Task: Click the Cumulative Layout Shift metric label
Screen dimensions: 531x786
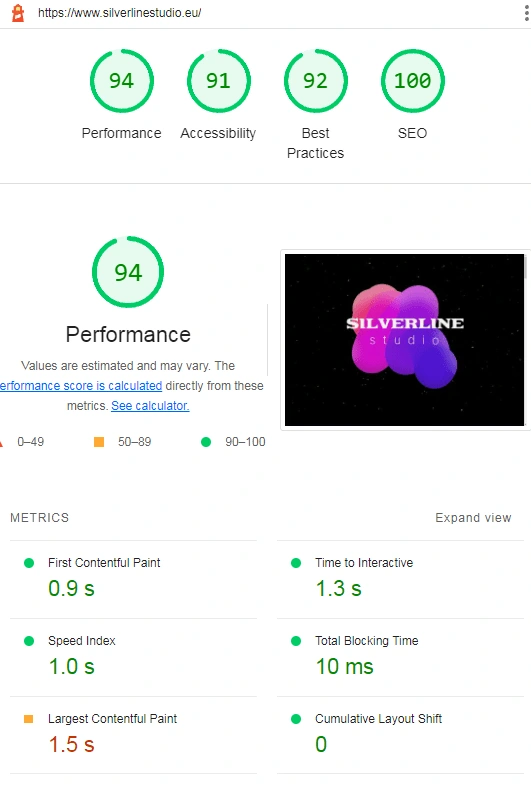Action: [379, 719]
